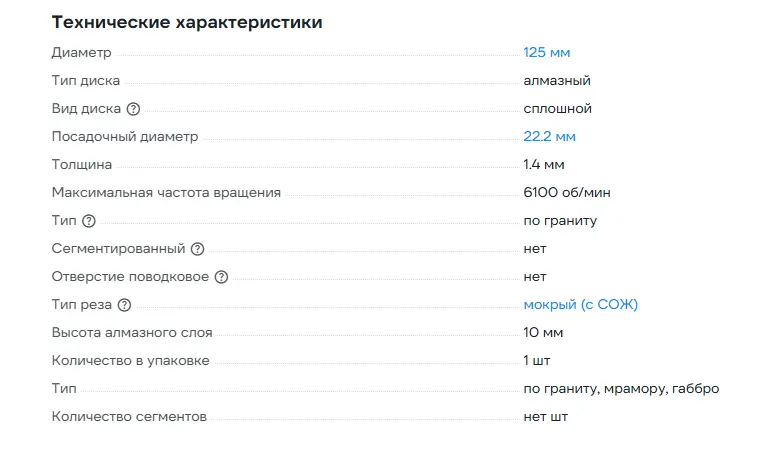Image resolution: width=784 pixels, height=466 pixels.
Task: Click the Максимальная частота вращения label
Action: [x=166, y=193]
